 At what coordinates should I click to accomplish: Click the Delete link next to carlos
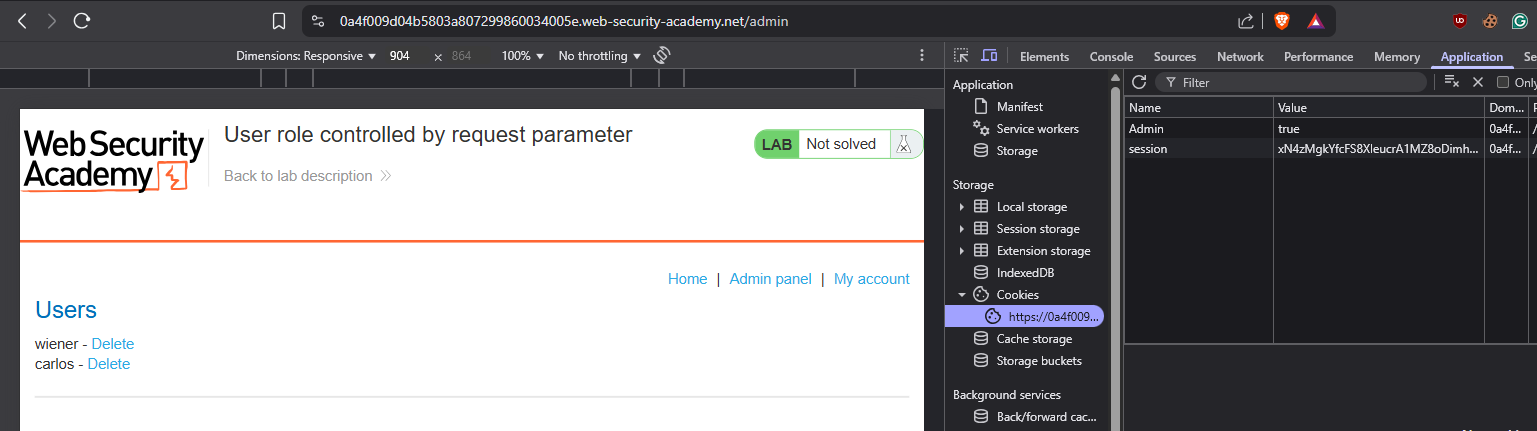point(109,364)
